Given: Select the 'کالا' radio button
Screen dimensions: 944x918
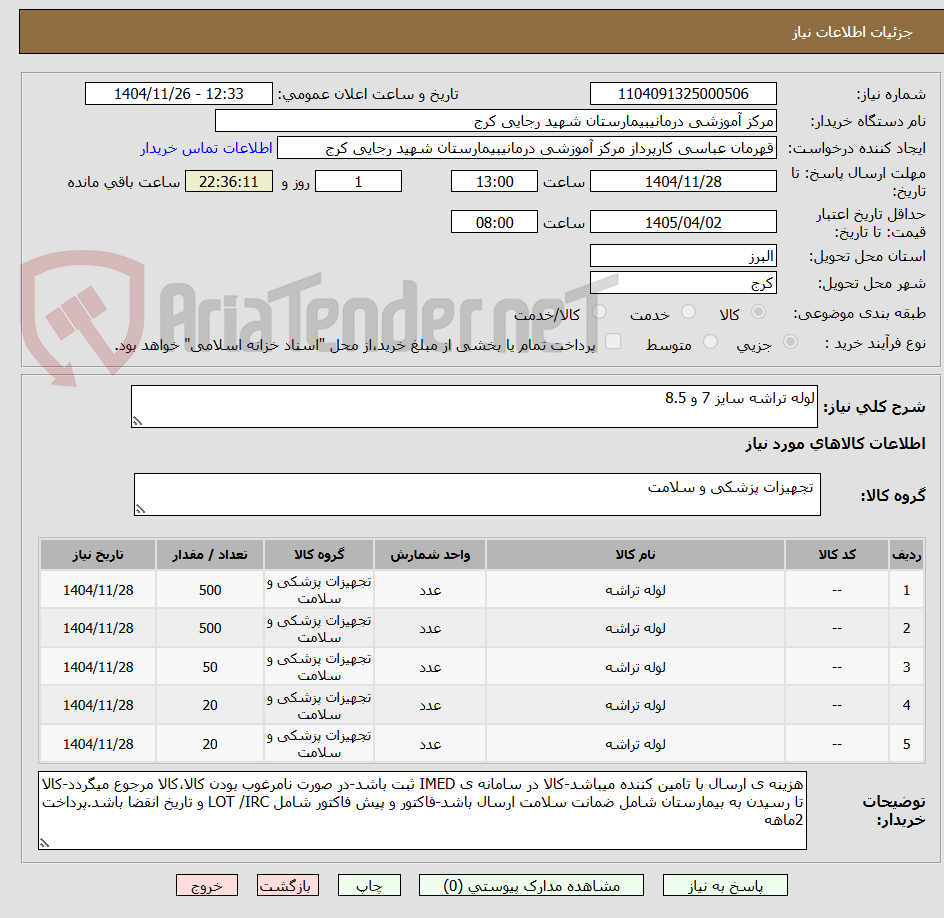Looking at the screenshot, I should tap(759, 312).
